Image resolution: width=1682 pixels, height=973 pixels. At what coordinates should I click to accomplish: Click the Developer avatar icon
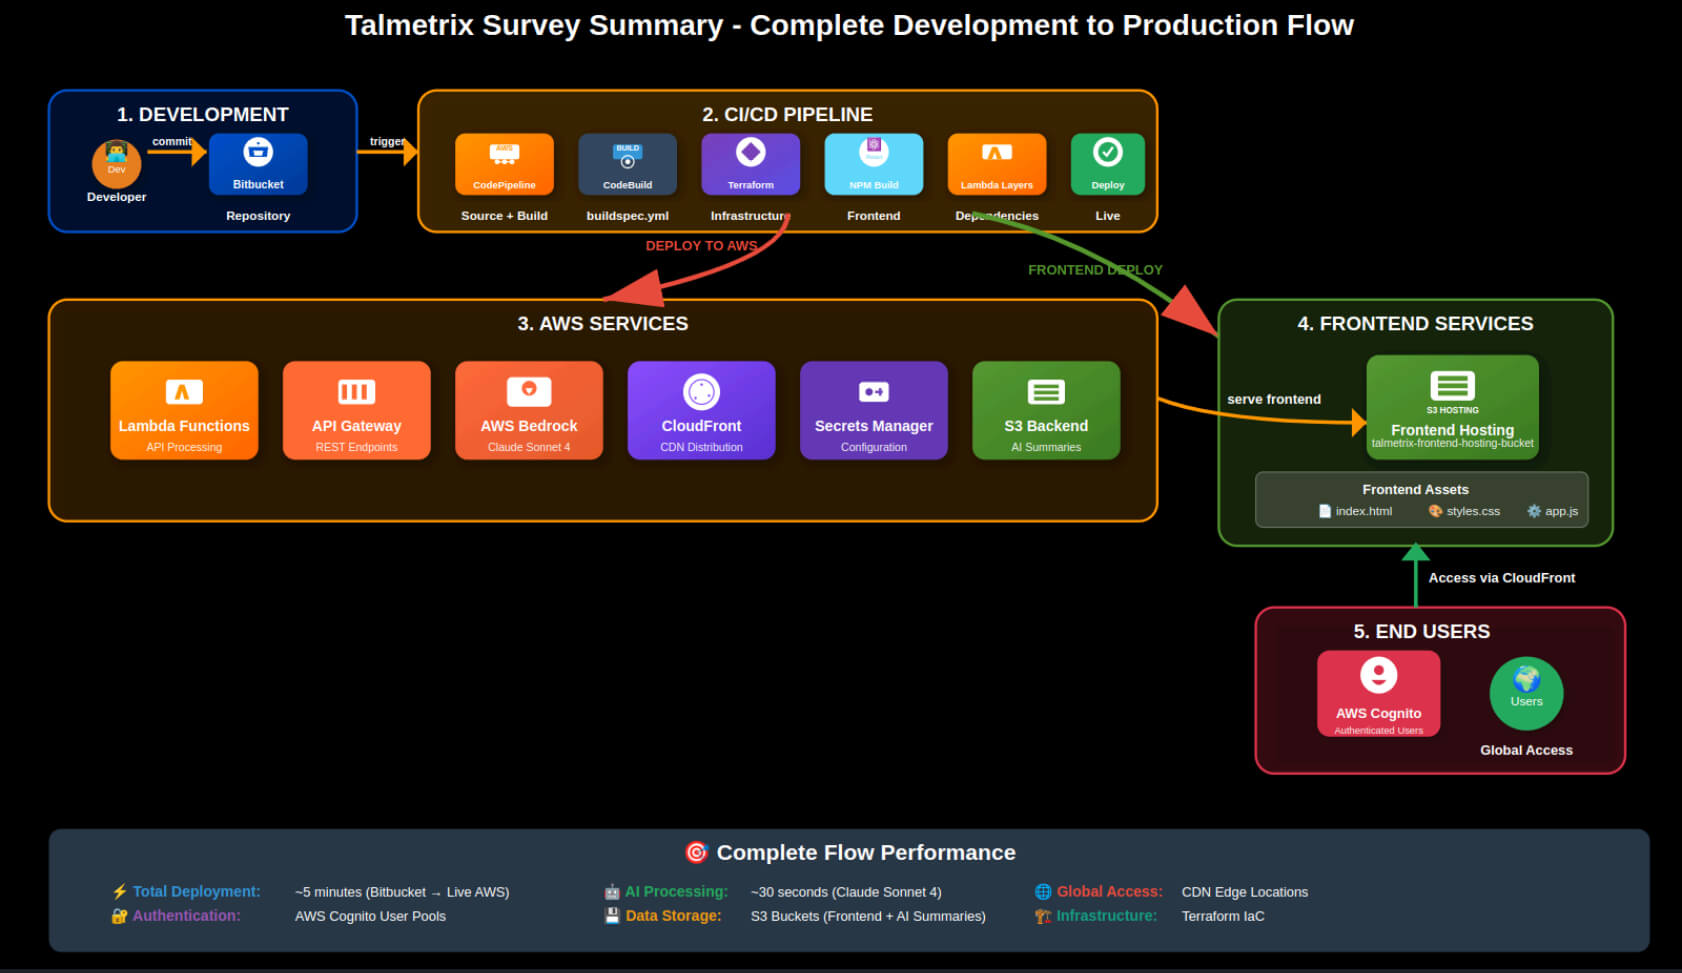click(117, 164)
